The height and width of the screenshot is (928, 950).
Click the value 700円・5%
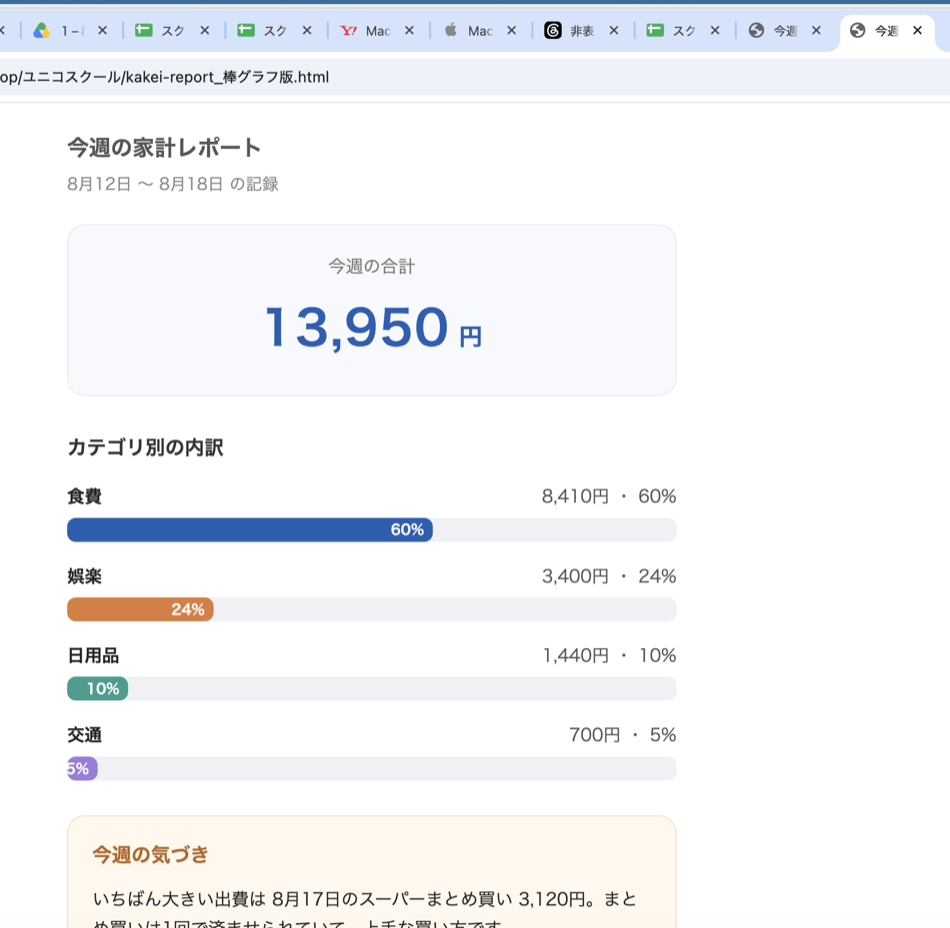pyautogui.click(x=622, y=735)
